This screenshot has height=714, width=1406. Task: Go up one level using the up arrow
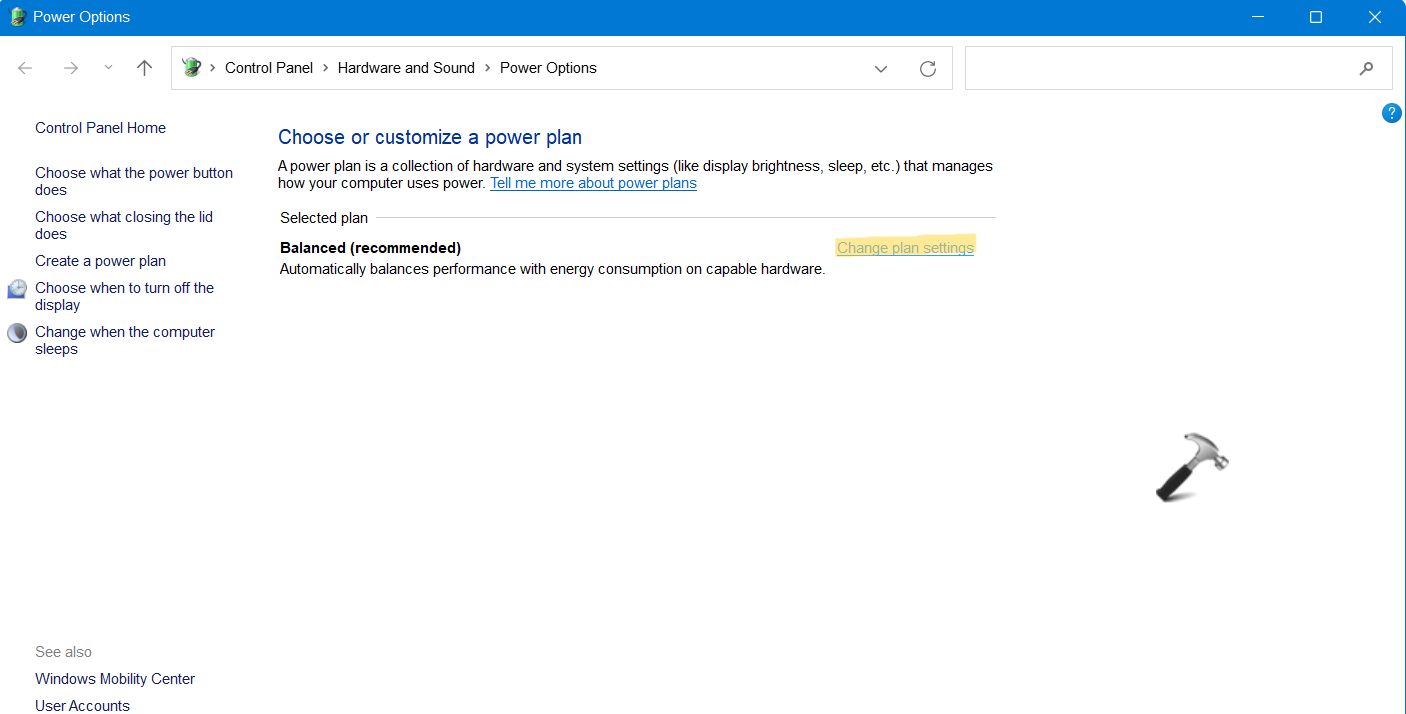pos(144,67)
